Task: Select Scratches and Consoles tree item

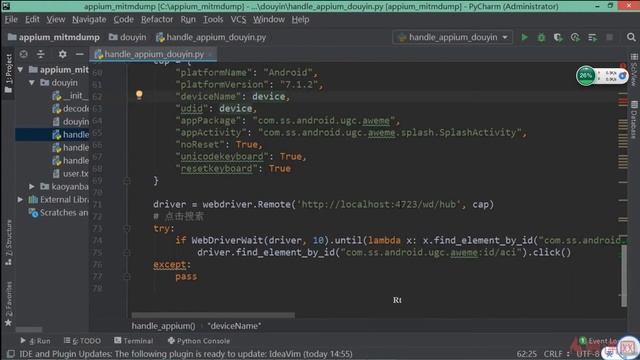Action: [58, 213]
